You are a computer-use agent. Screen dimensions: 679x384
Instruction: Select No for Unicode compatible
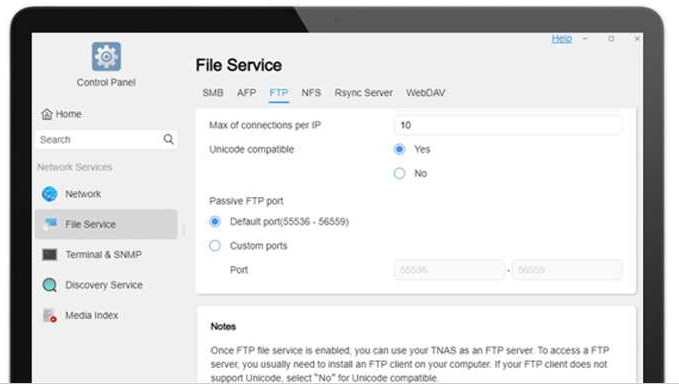pos(399,174)
